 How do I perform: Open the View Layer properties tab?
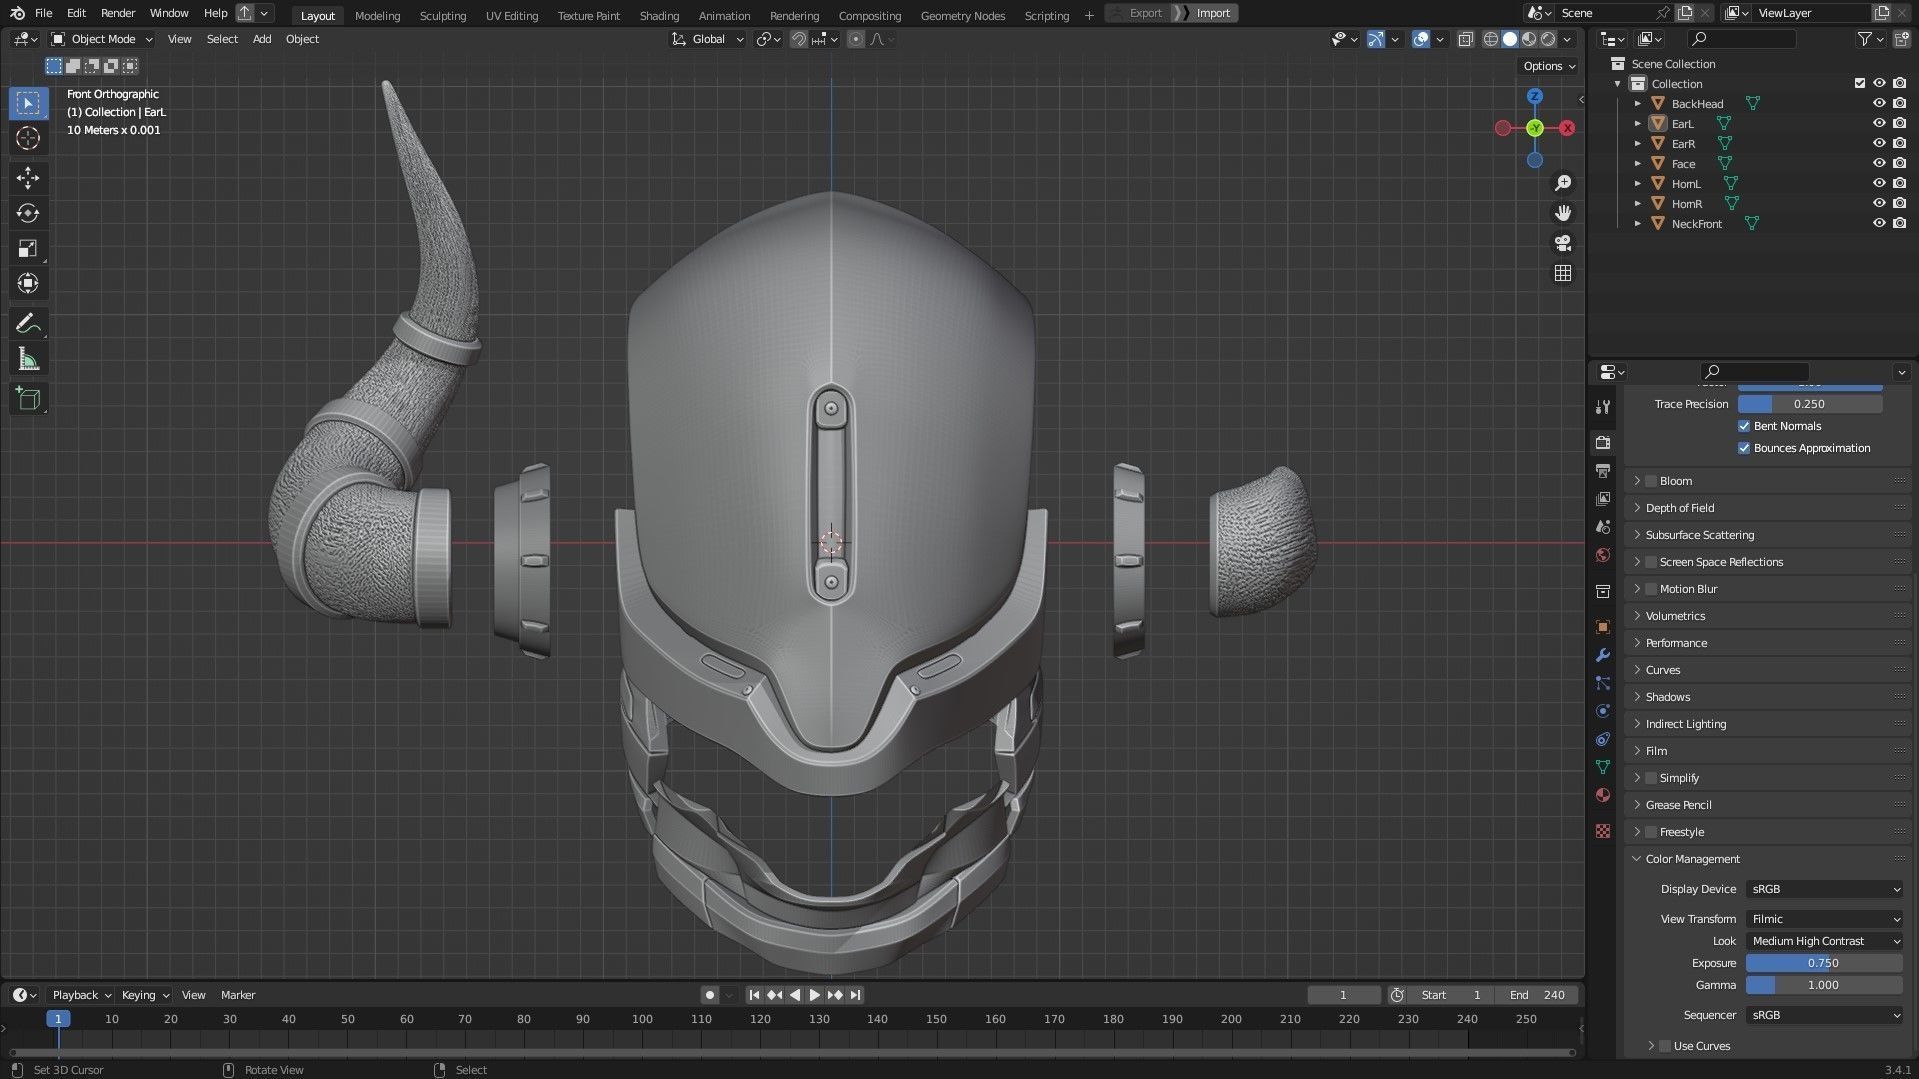coord(1603,499)
